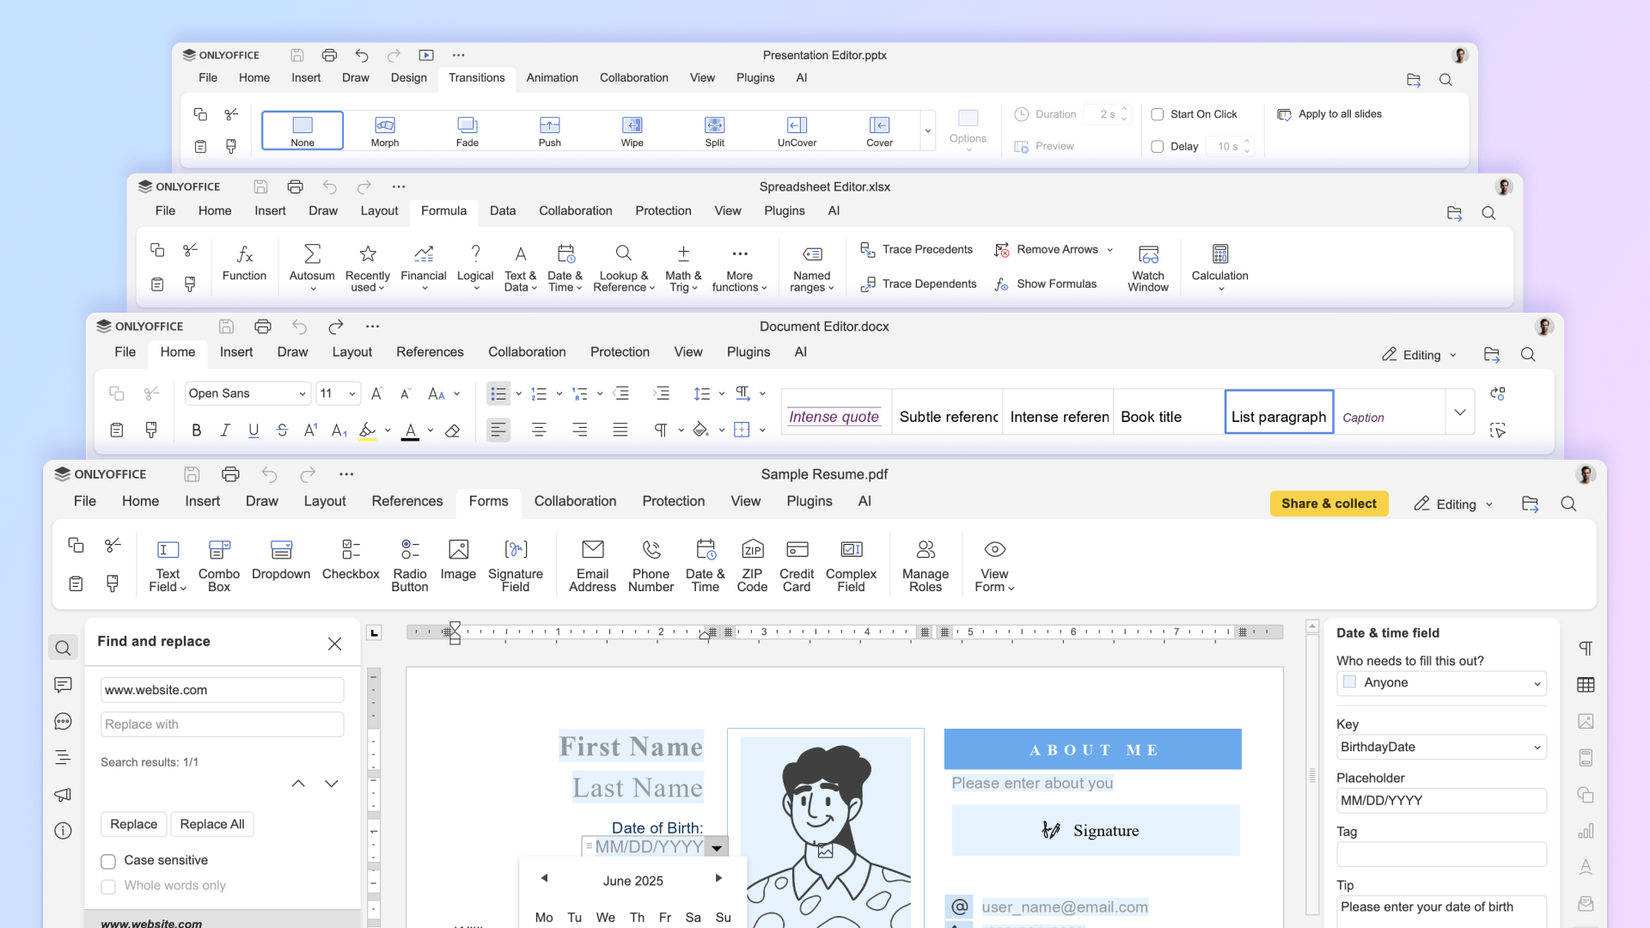Apply the Morph slide transition
The image size is (1650, 928).
coord(384,130)
